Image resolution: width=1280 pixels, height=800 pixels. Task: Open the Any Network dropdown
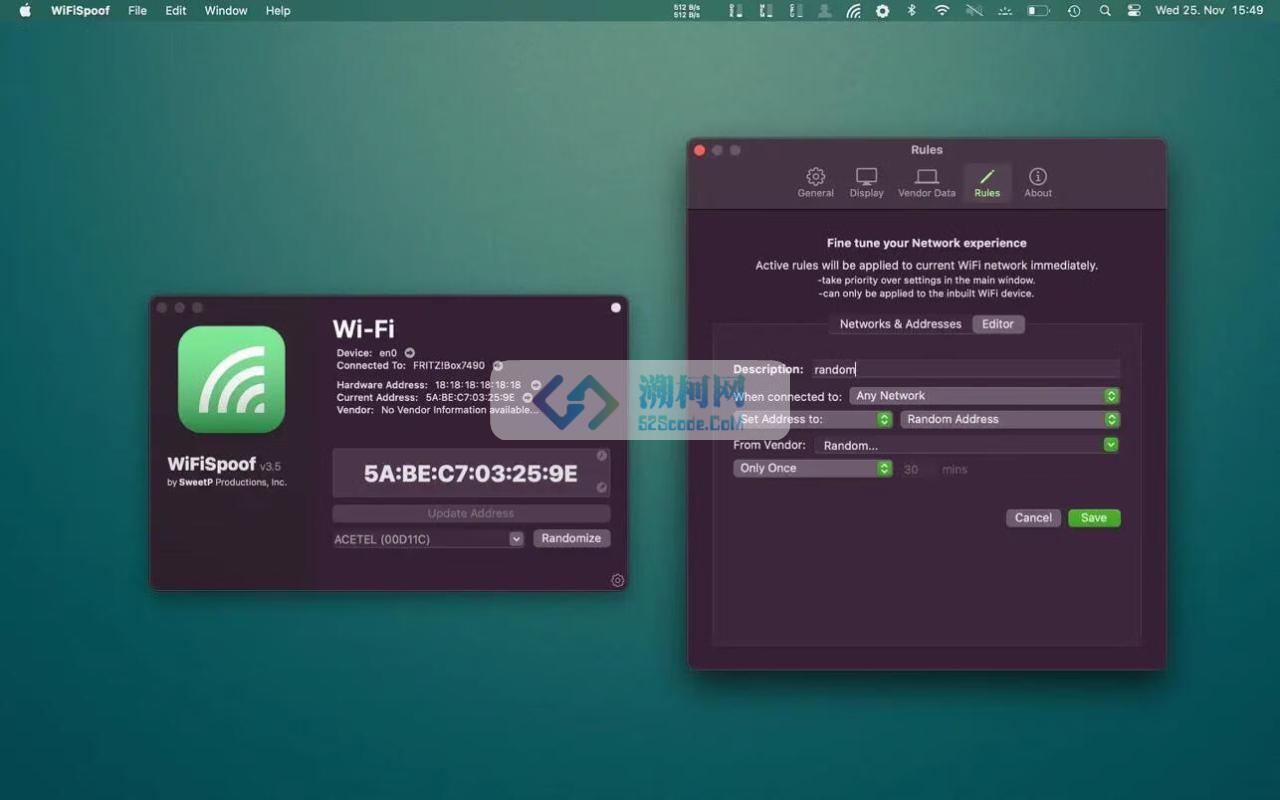point(984,396)
